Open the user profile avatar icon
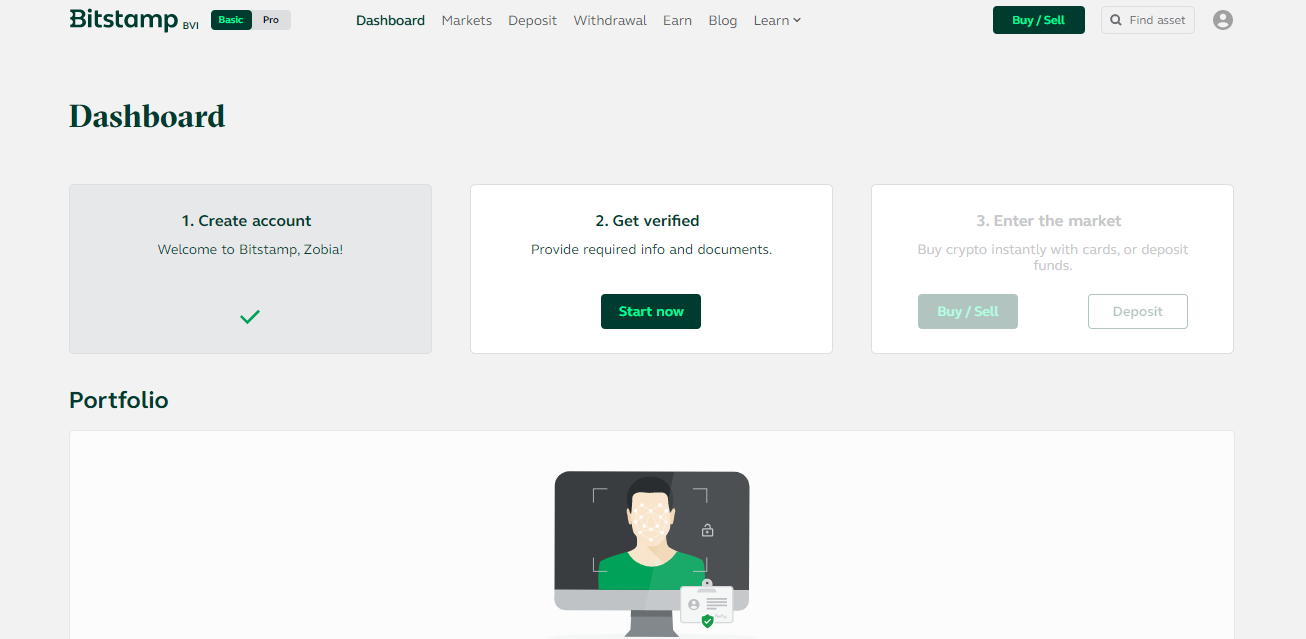This screenshot has width=1306, height=639. pyautogui.click(x=1222, y=20)
